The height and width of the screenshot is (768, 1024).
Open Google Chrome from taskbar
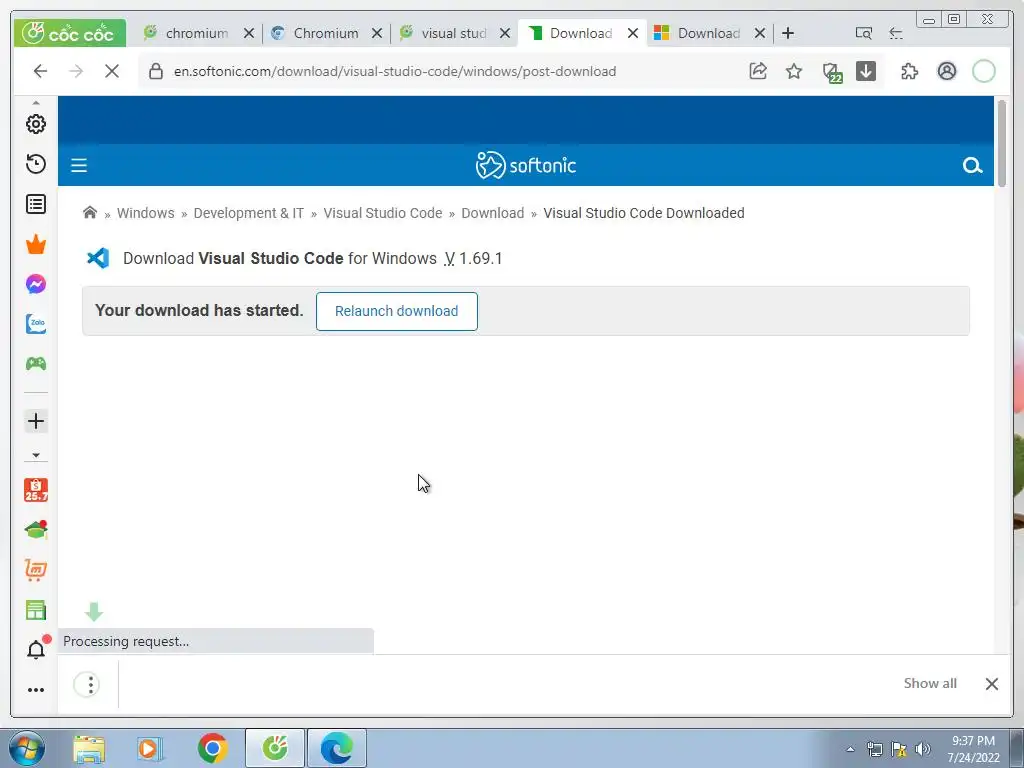212,748
